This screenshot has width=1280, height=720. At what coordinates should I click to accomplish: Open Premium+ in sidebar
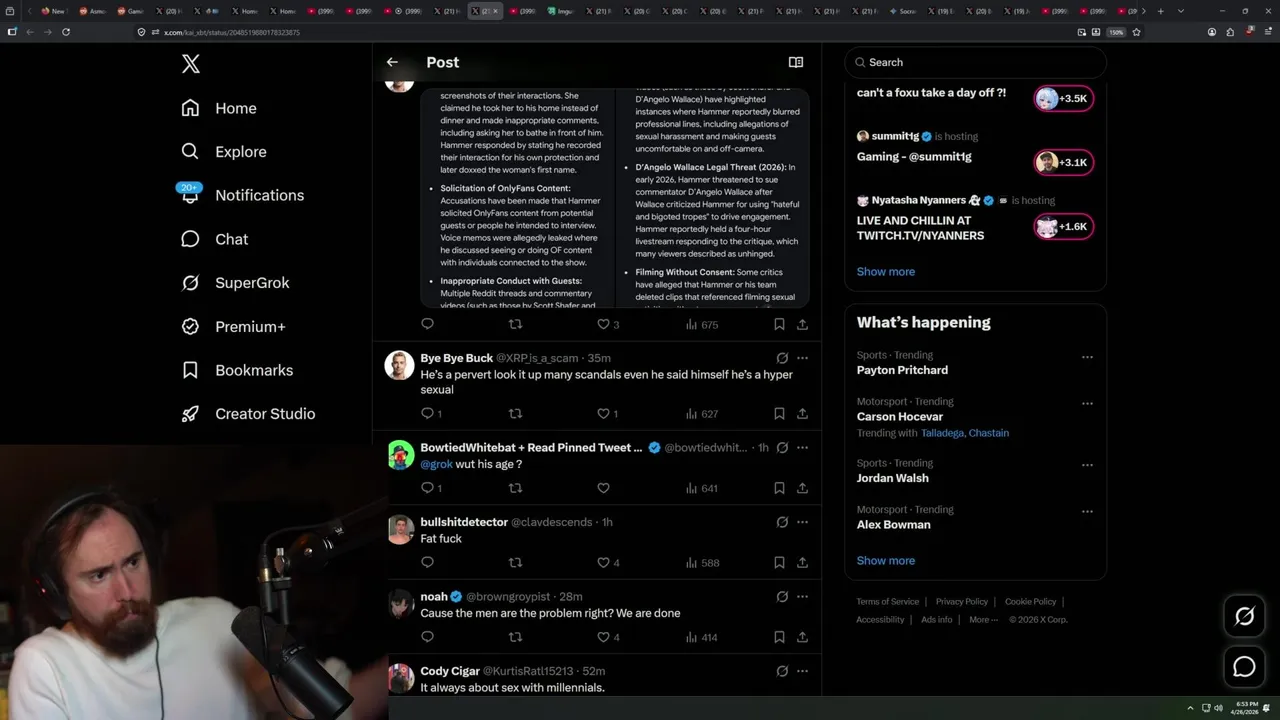[x=233, y=326]
